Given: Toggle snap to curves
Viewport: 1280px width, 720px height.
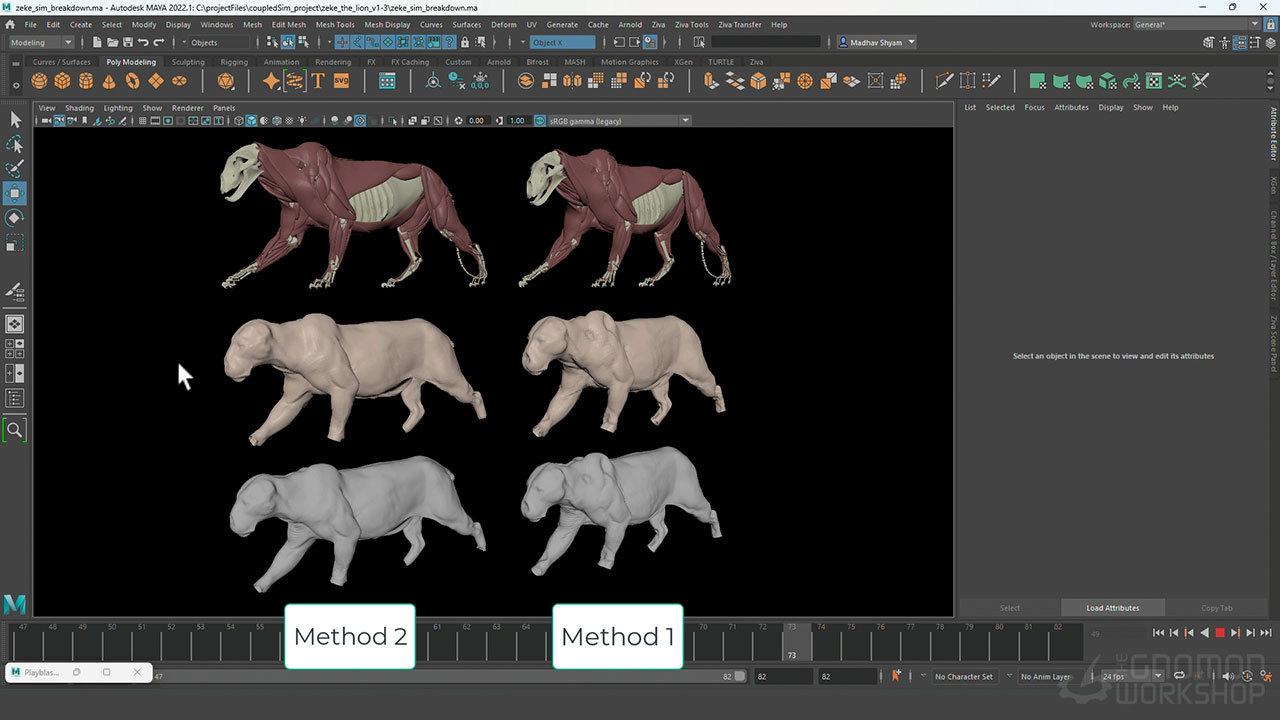Looking at the screenshot, I should (x=358, y=42).
